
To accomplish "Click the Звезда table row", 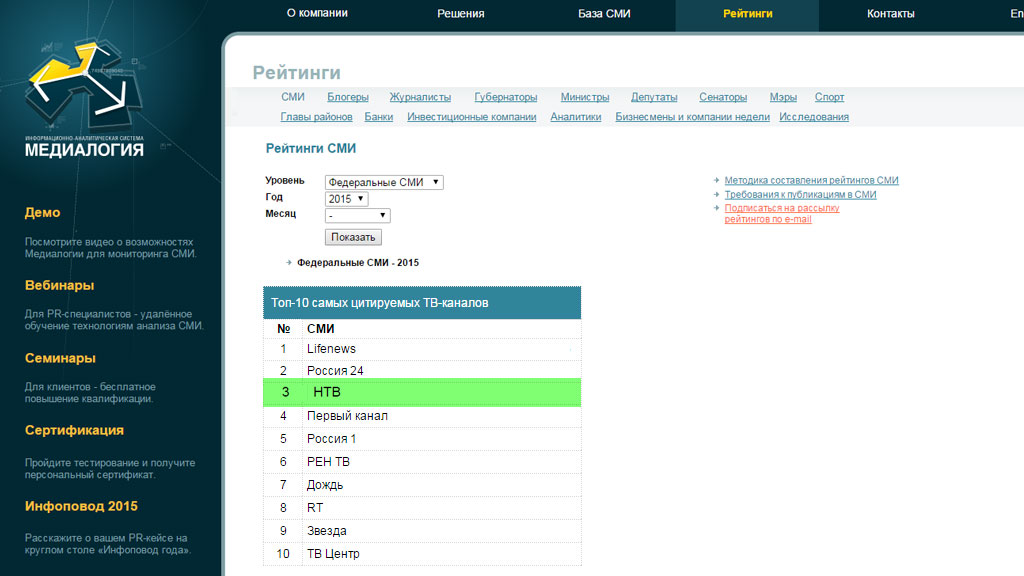I will click(x=422, y=531).
